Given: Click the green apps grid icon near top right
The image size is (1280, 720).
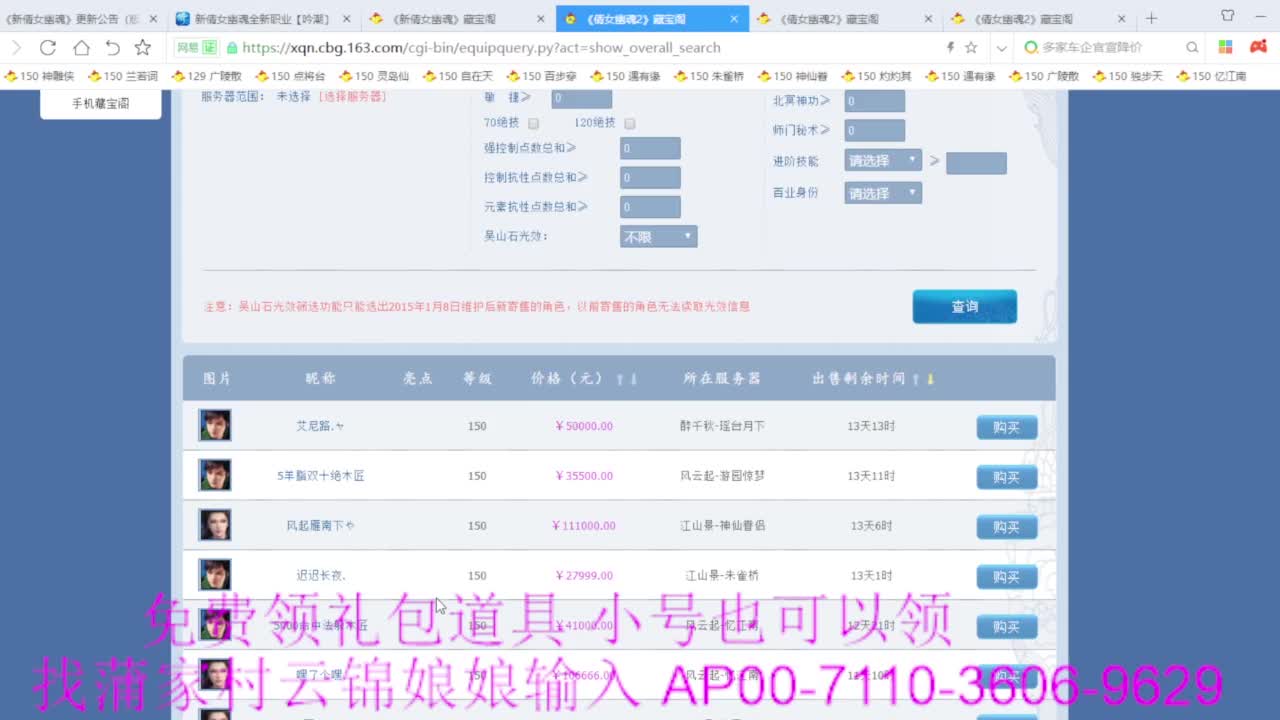Looking at the screenshot, I should click(x=1225, y=46).
